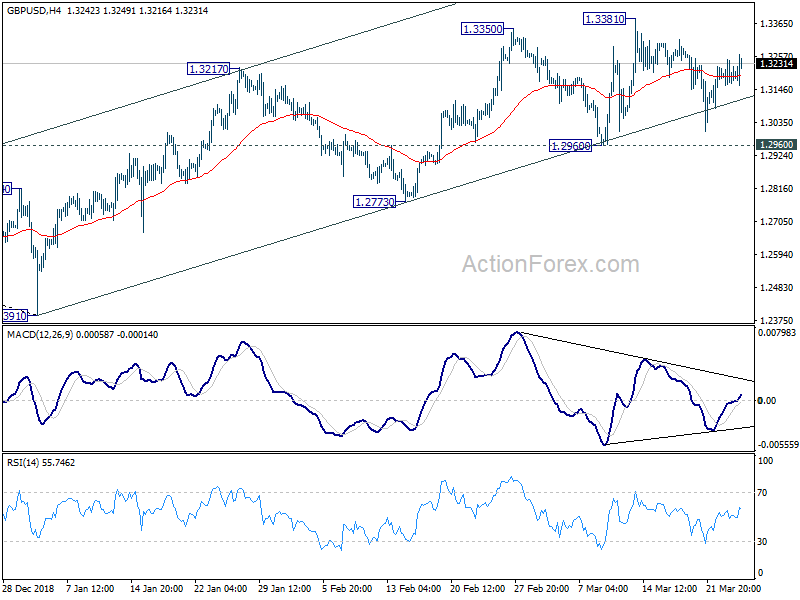Click the 1.33500 price label
Screen dimensions: 800x600
click(482, 29)
